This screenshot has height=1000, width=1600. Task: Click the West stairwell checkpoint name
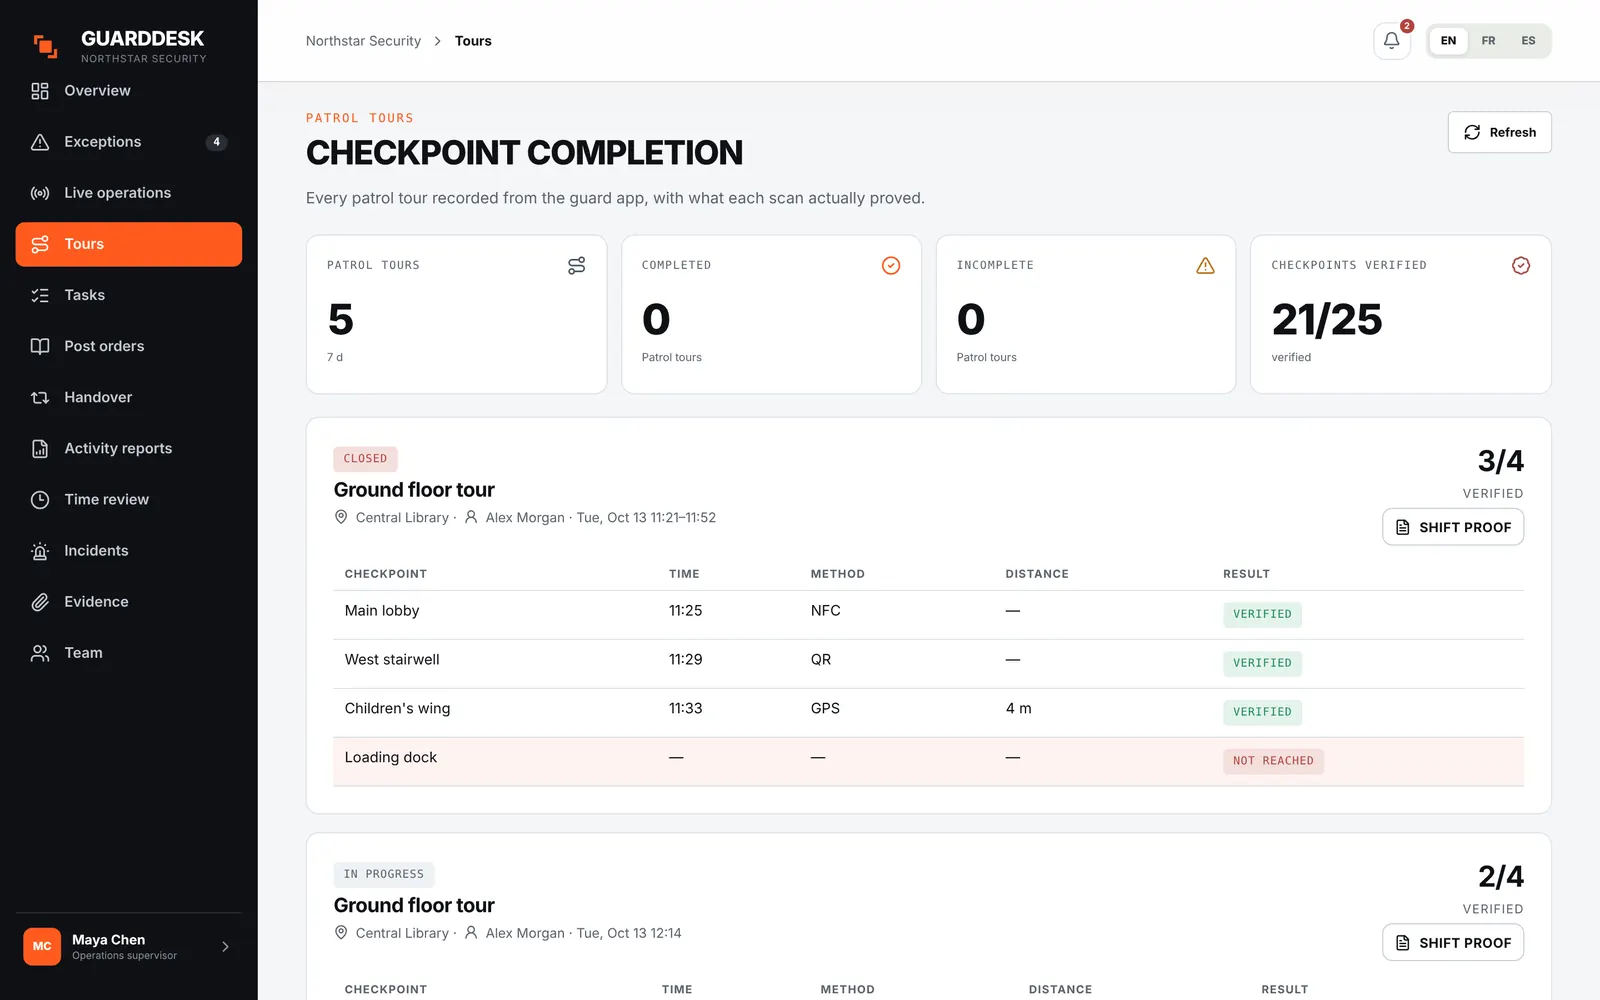pyautogui.click(x=392, y=659)
